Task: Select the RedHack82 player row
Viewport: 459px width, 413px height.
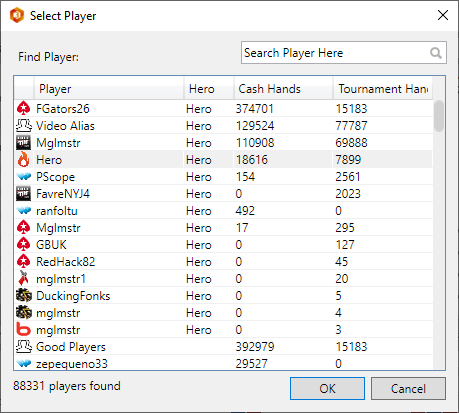Action: pyautogui.click(x=224, y=261)
